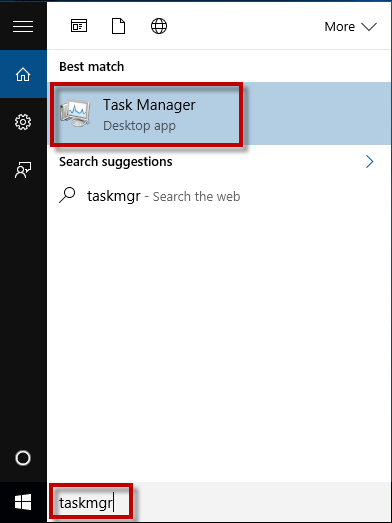Select the Home icon in the sidebar
The image size is (392, 523).
pos(23,74)
